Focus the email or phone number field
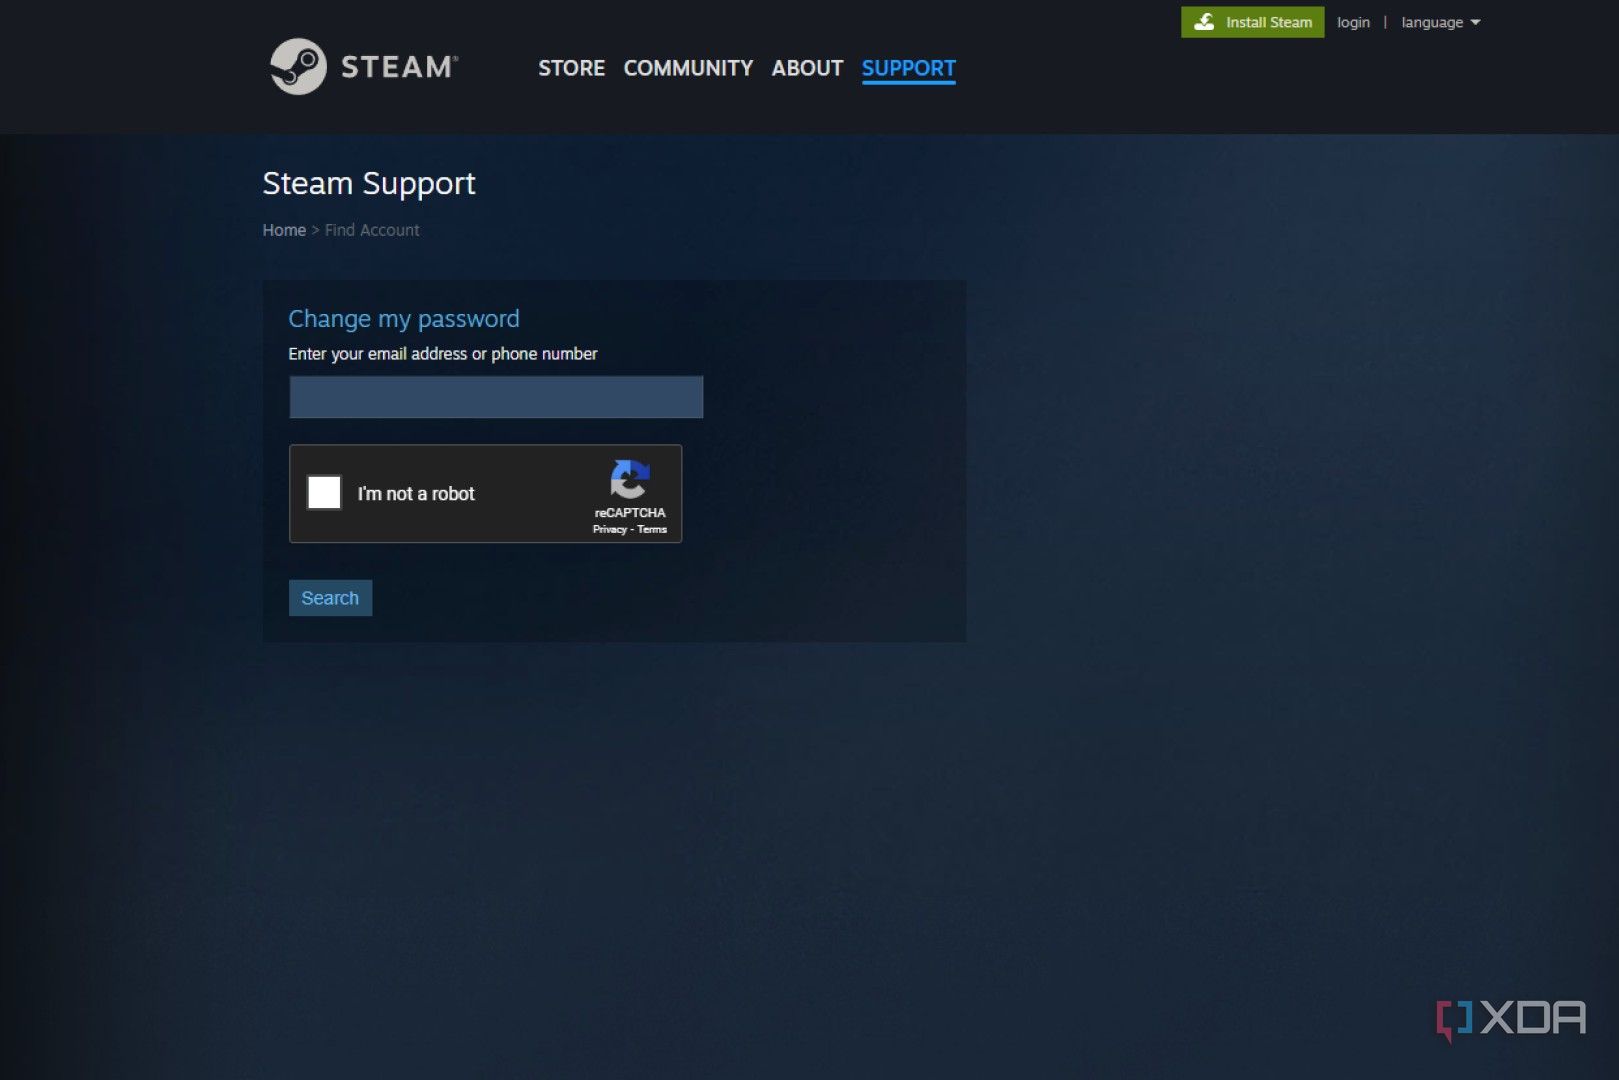Screen dimensions: 1619x1080 496,397
